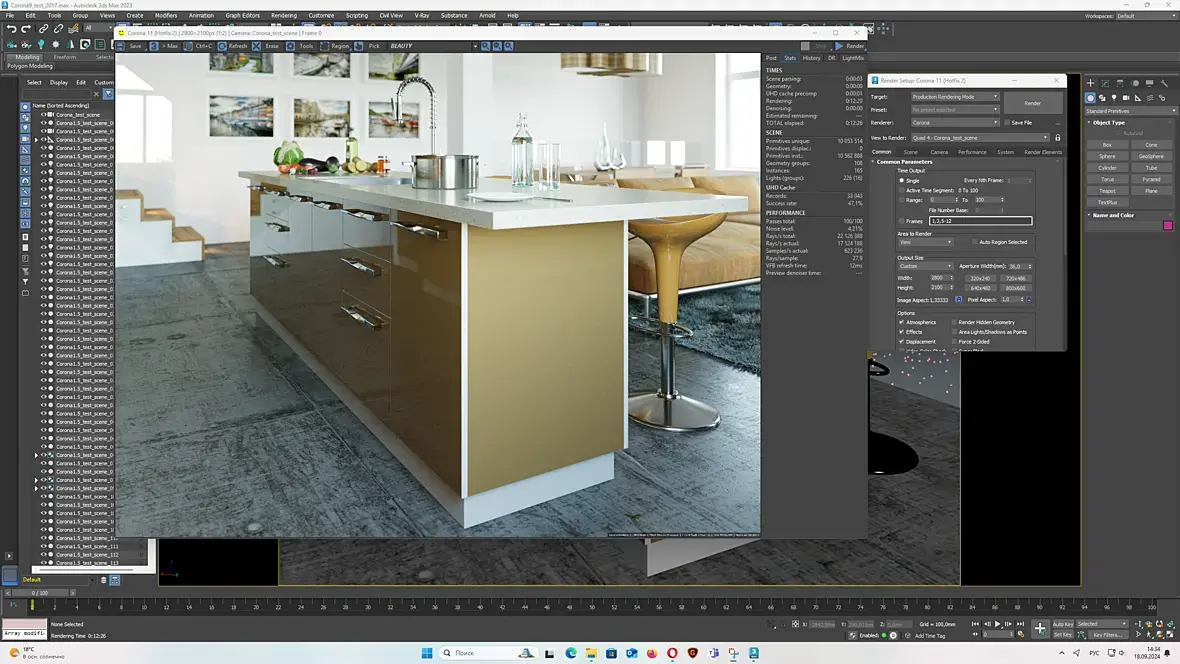Viewport: 1180px width, 664px height.
Task: Select the Lights category icon
Action: pyautogui.click(x=1115, y=98)
